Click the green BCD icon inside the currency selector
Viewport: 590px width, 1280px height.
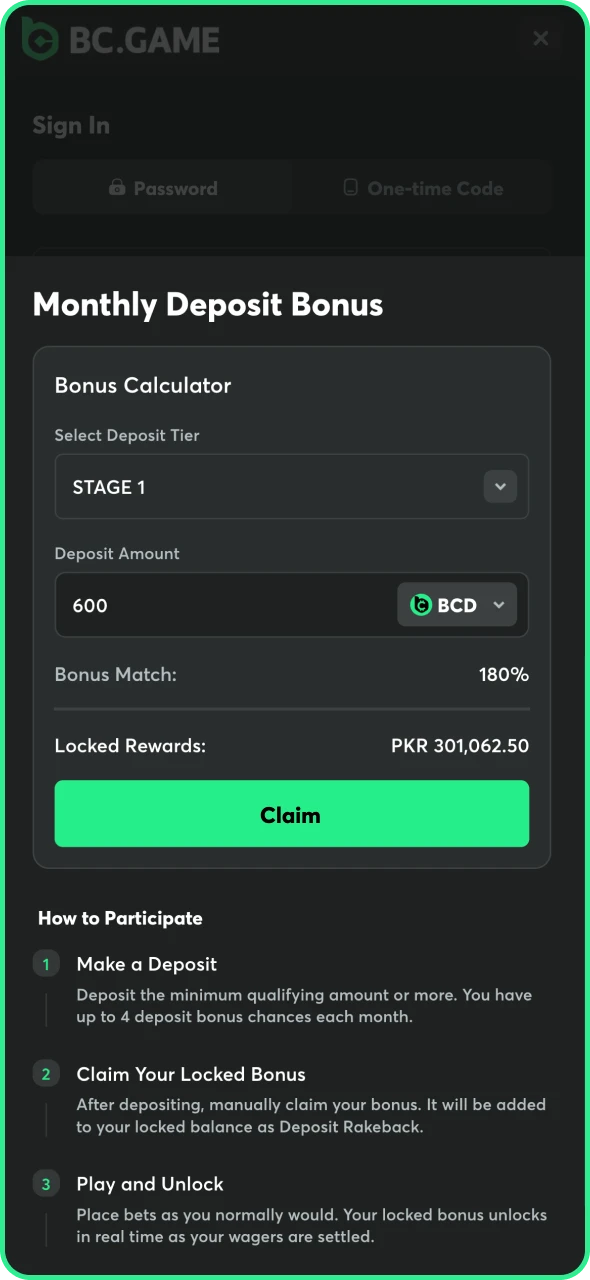click(x=419, y=605)
